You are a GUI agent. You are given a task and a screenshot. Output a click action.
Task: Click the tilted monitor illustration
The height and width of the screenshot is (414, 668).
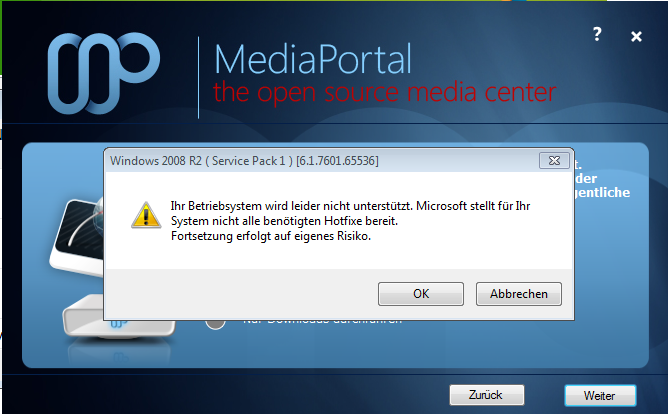point(78,237)
